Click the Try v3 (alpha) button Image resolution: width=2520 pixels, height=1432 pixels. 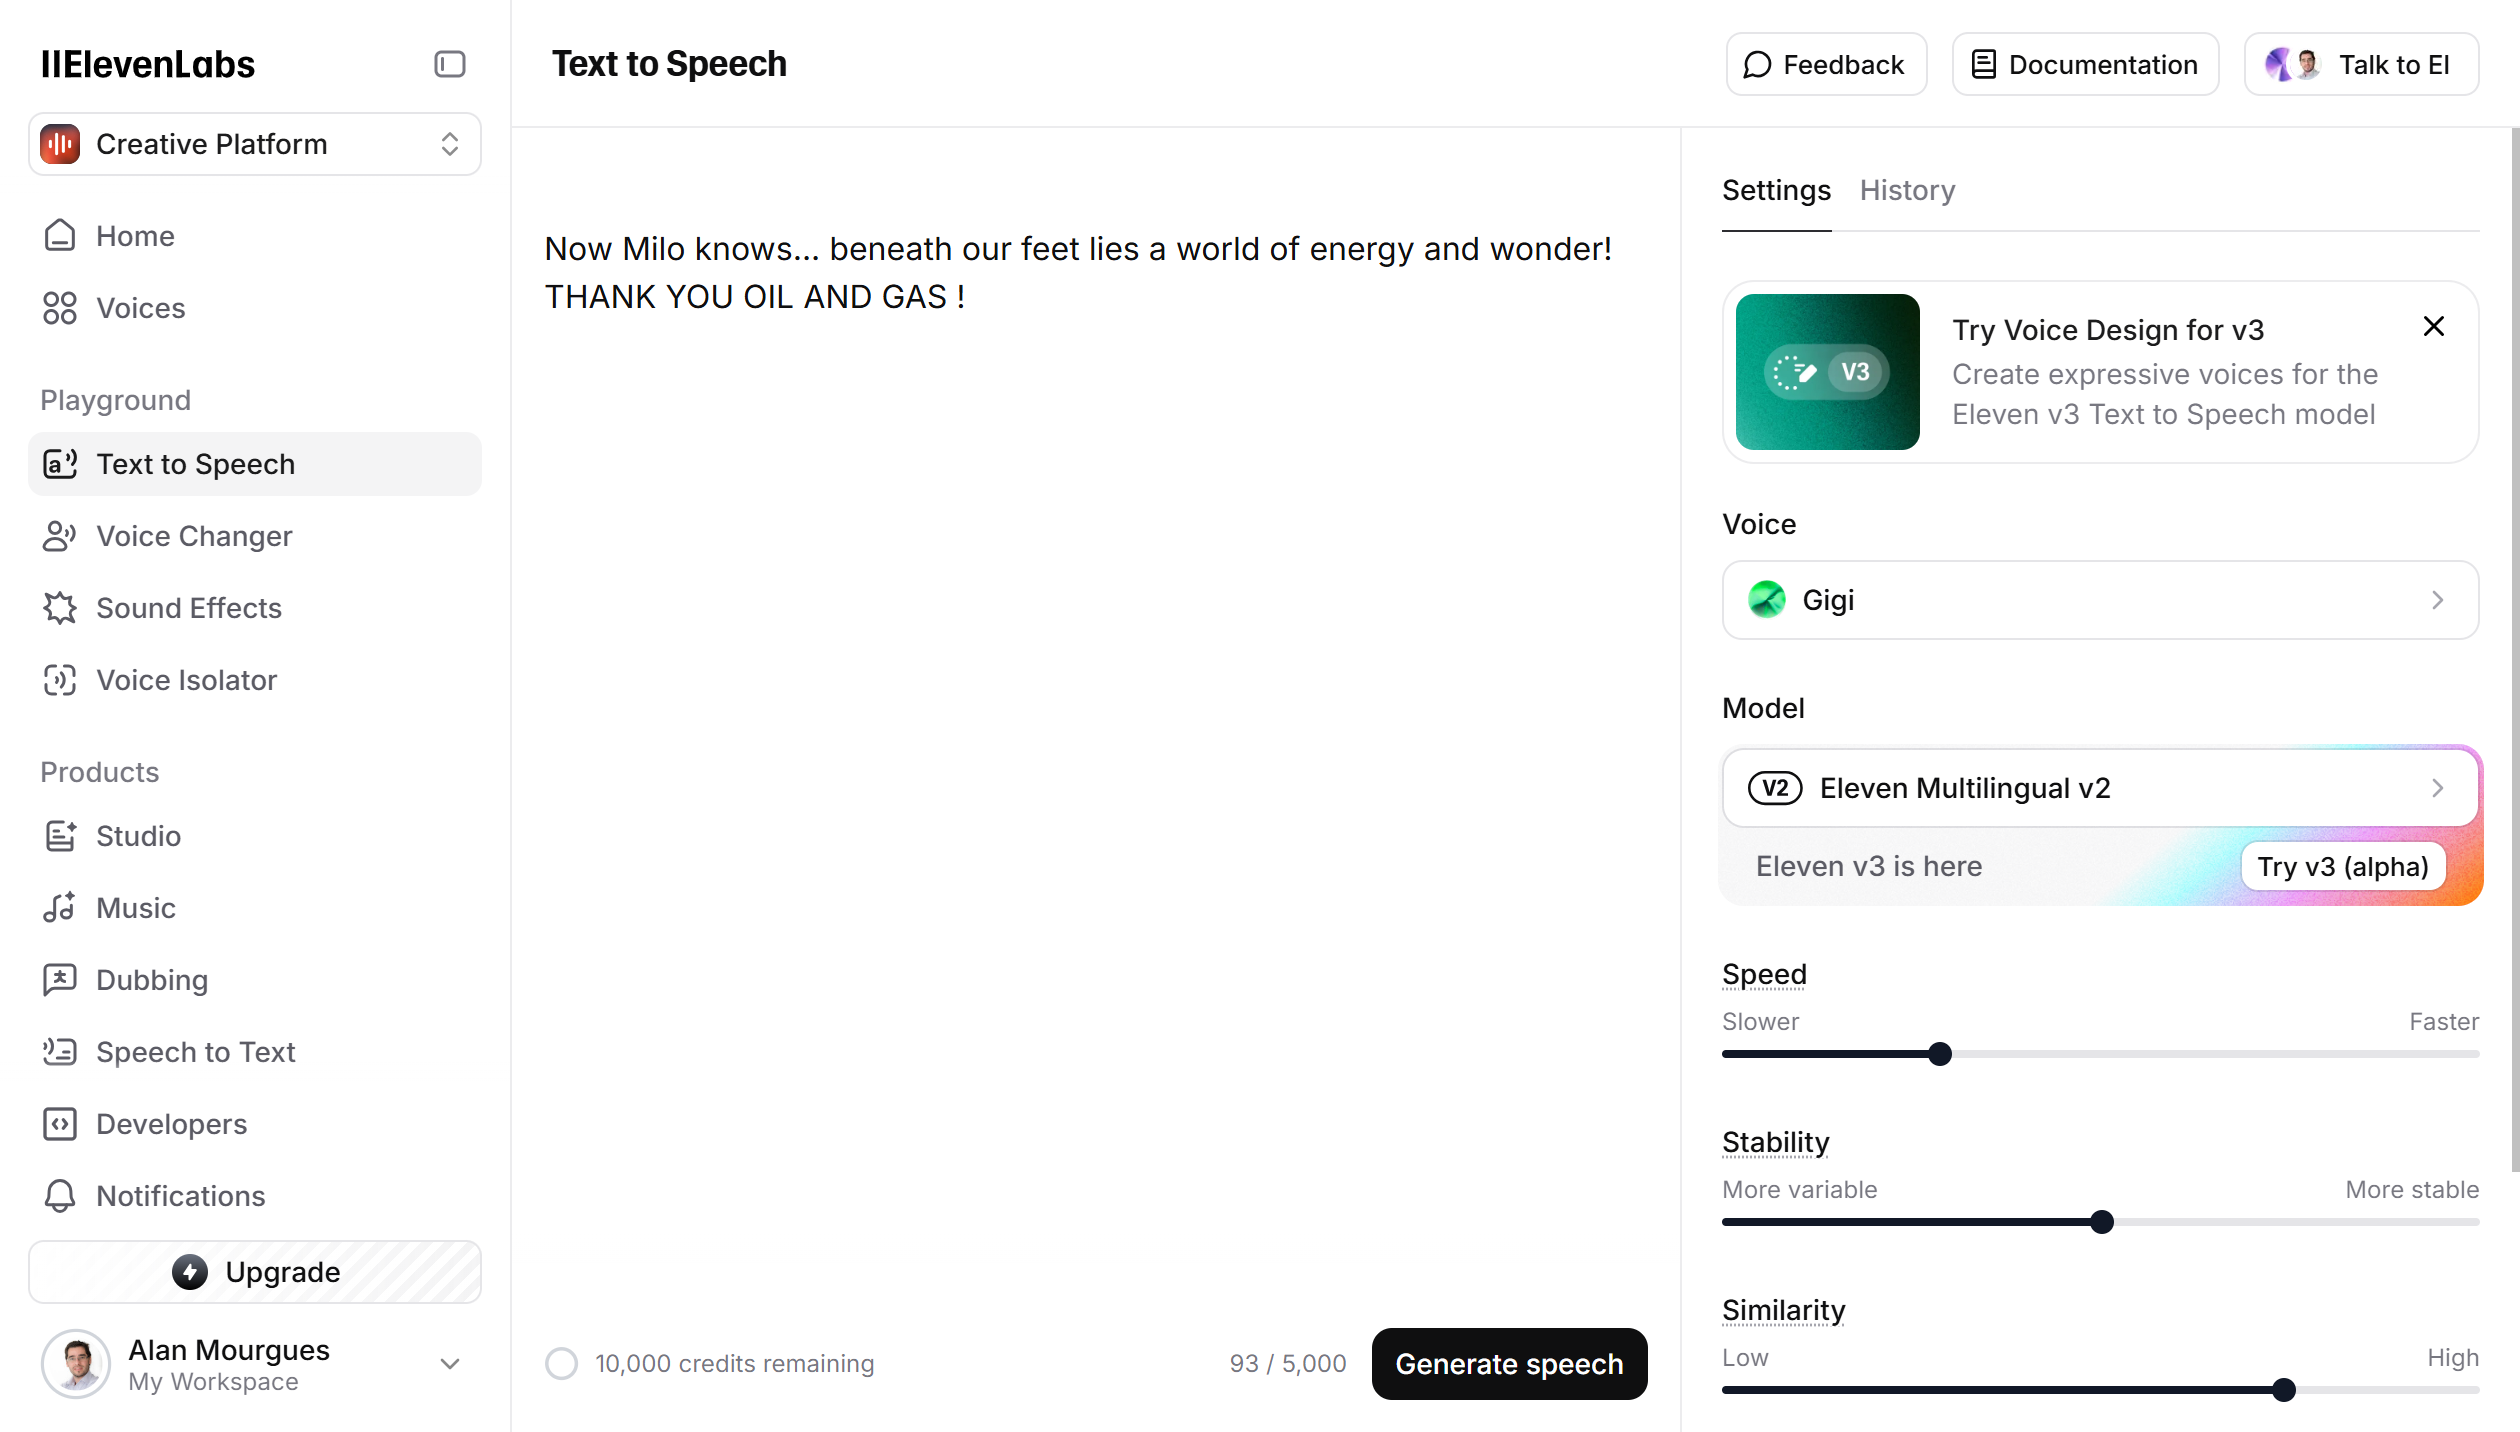tap(2342, 866)
